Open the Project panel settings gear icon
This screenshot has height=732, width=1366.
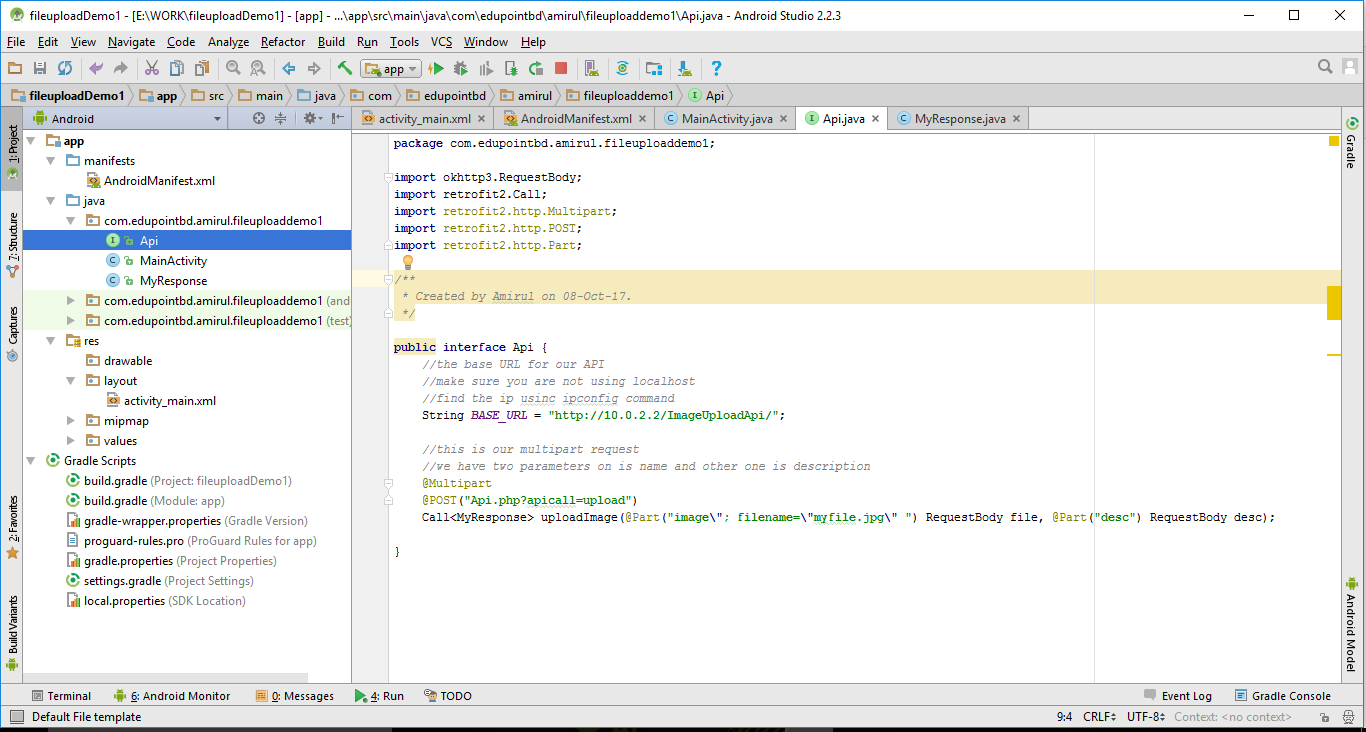(x=310, y=118)
